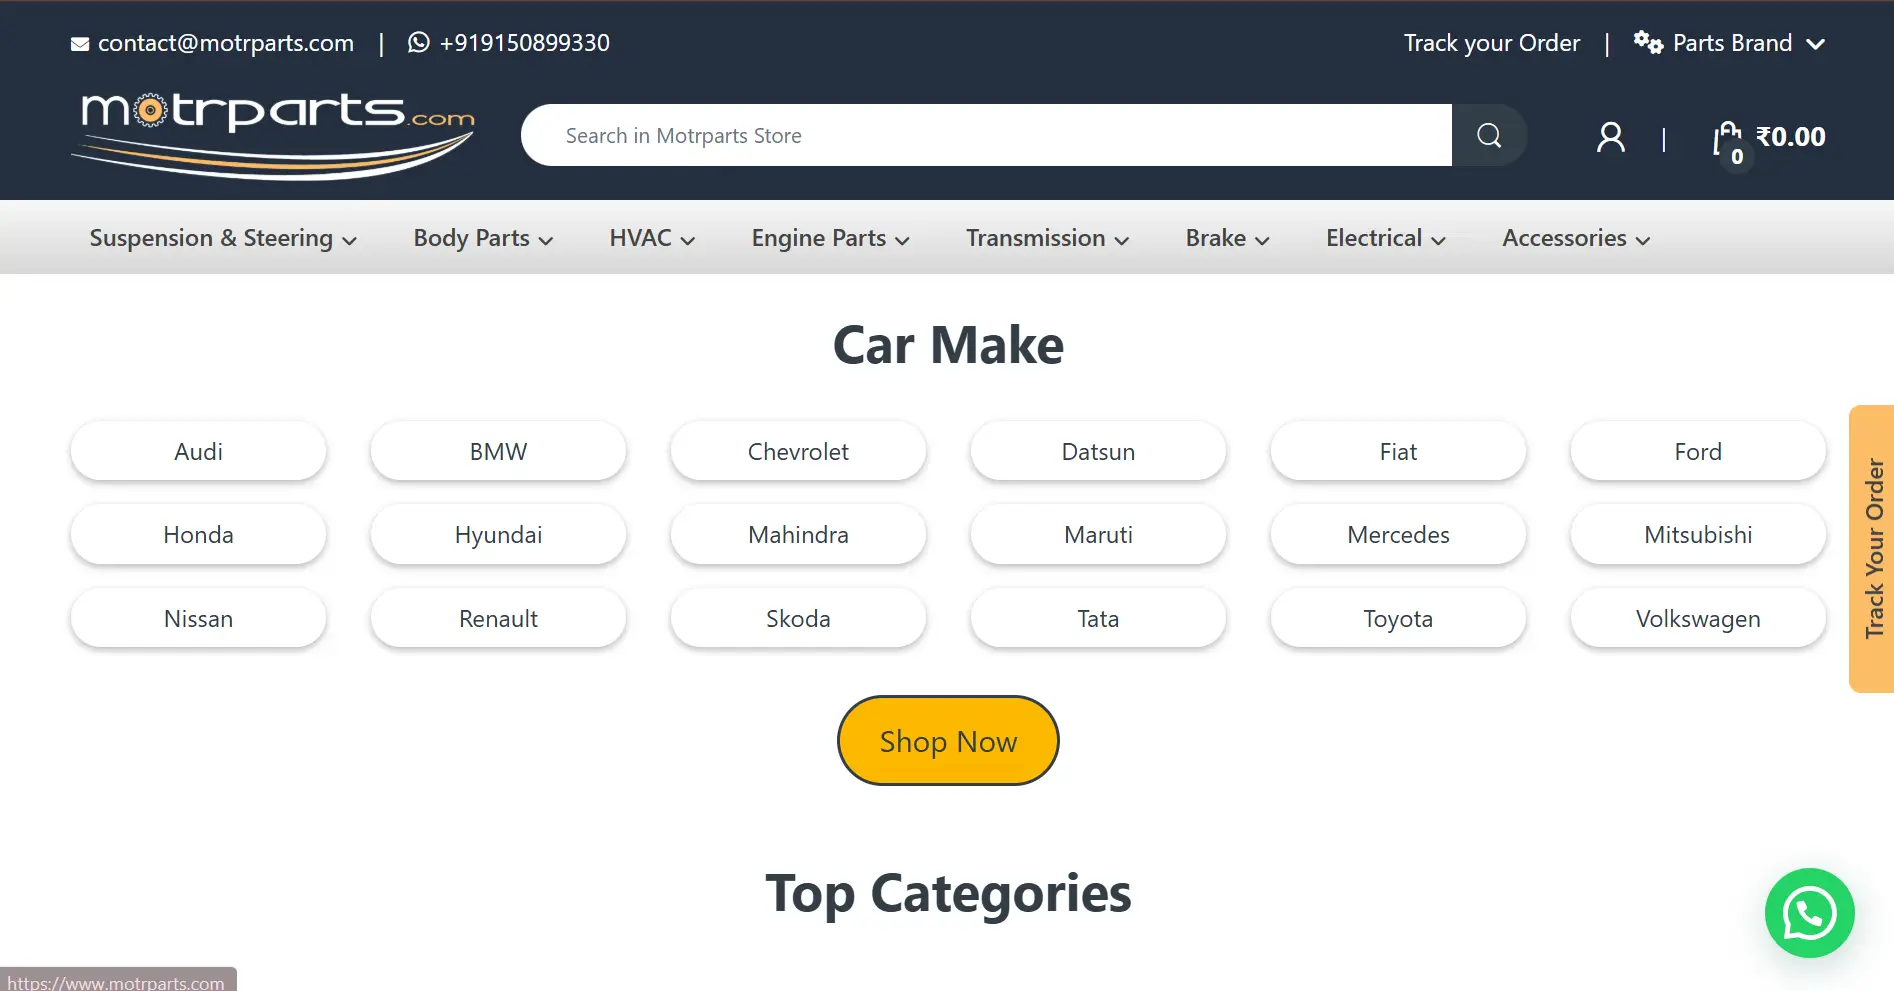Expand the Suspension & Steering menu
The width and height of the screenshot is (1894, 991).
click(x=223, y=238)
